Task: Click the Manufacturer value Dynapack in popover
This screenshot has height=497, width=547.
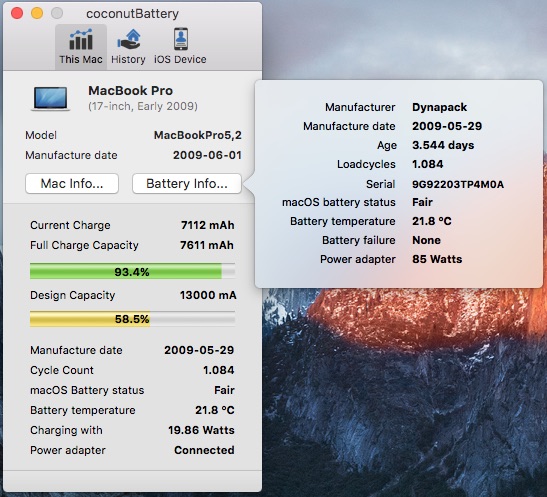Action: click(440, 107)
